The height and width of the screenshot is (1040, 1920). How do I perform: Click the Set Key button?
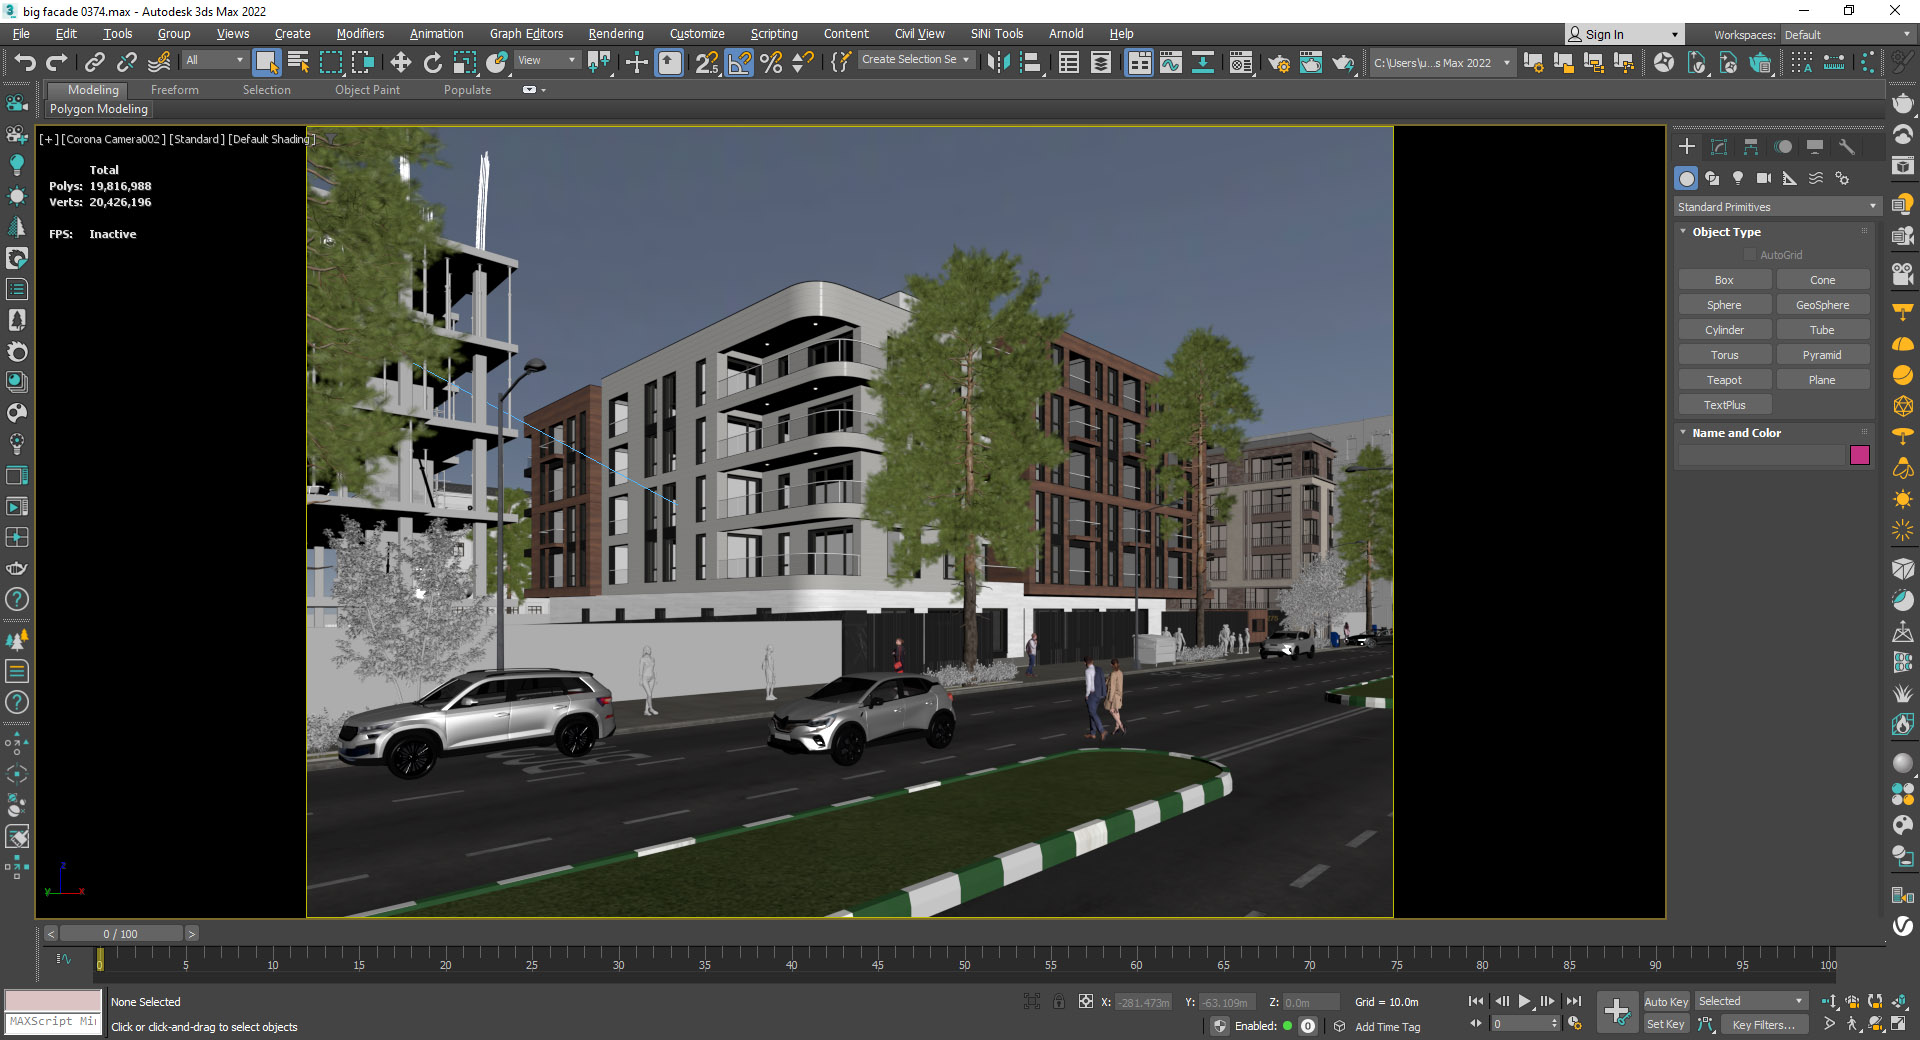[x=1666, y=1024]
